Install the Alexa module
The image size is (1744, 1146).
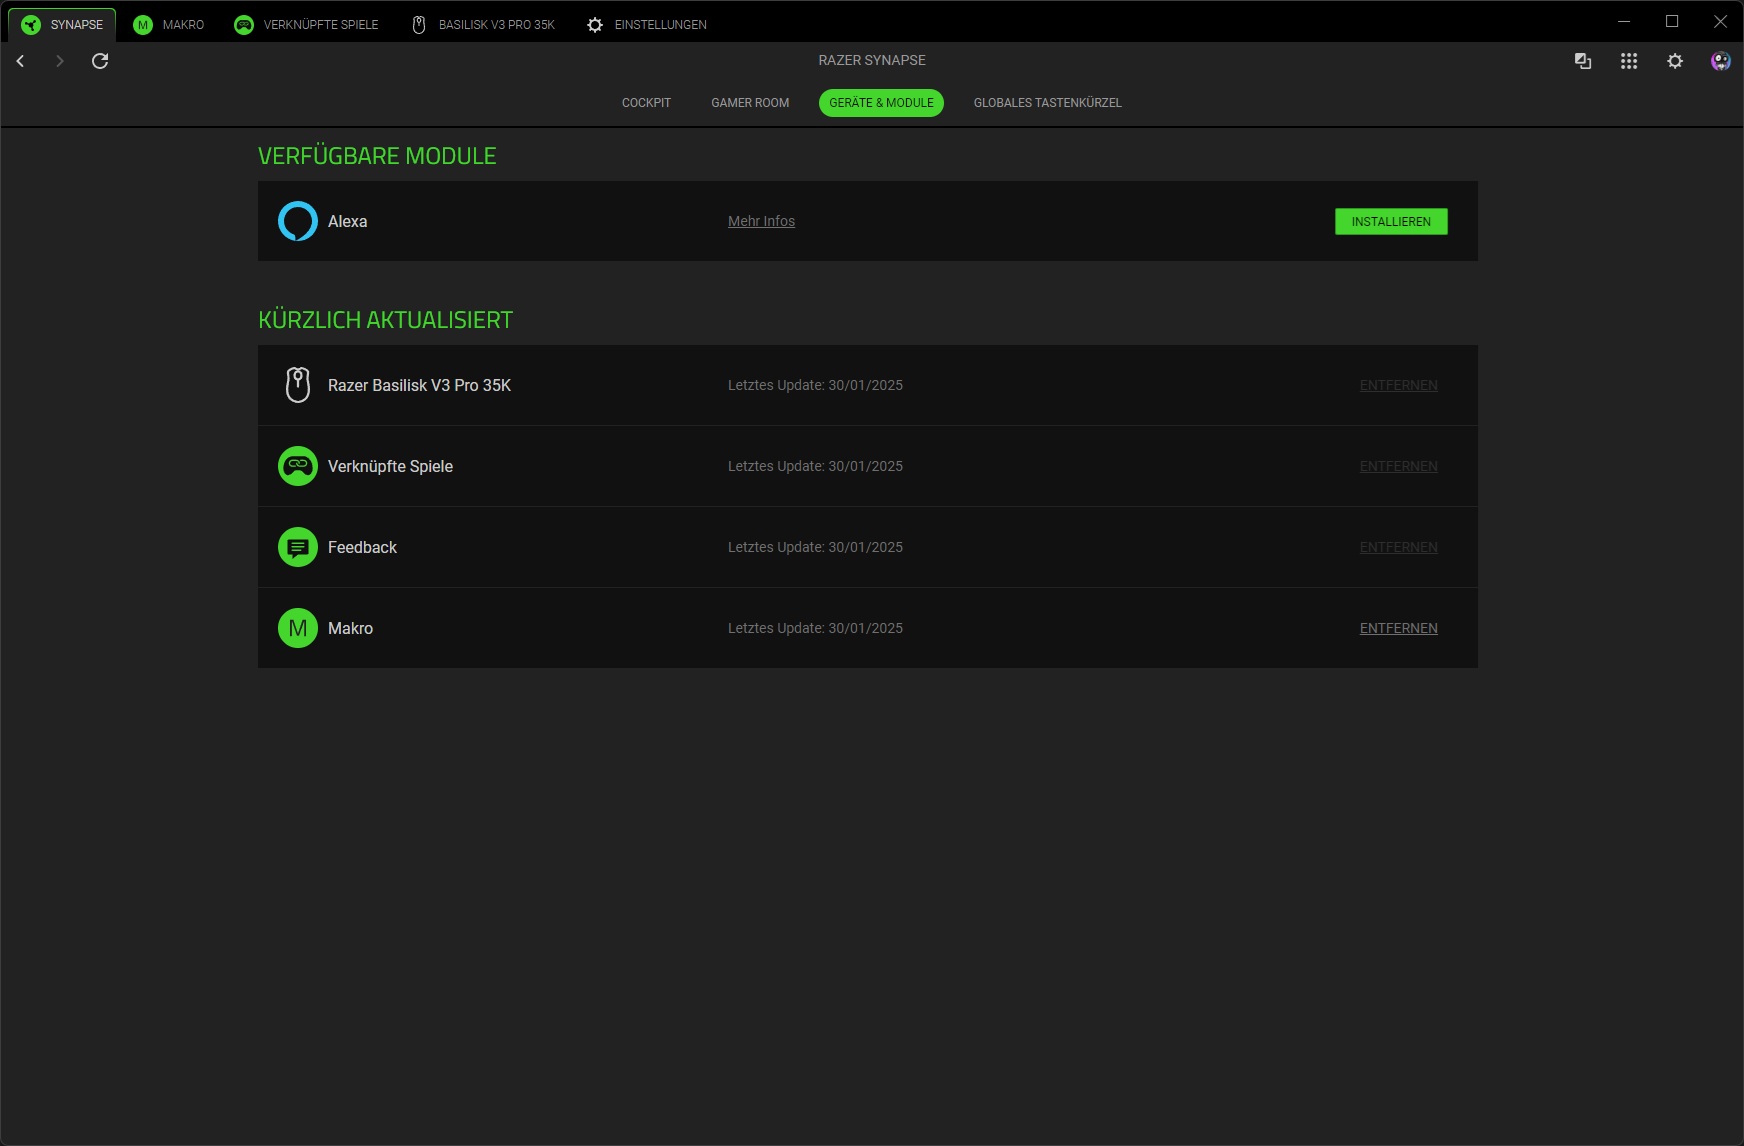1390,221
